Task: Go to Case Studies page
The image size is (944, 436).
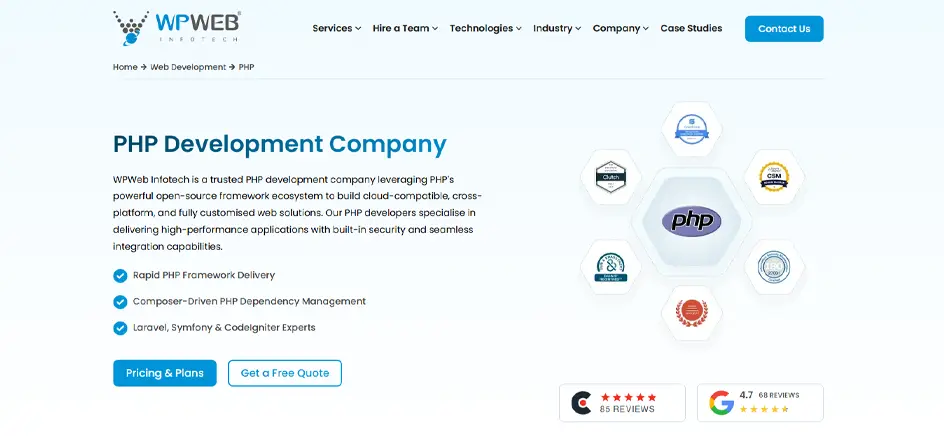Action: click(x=691, y=28)
